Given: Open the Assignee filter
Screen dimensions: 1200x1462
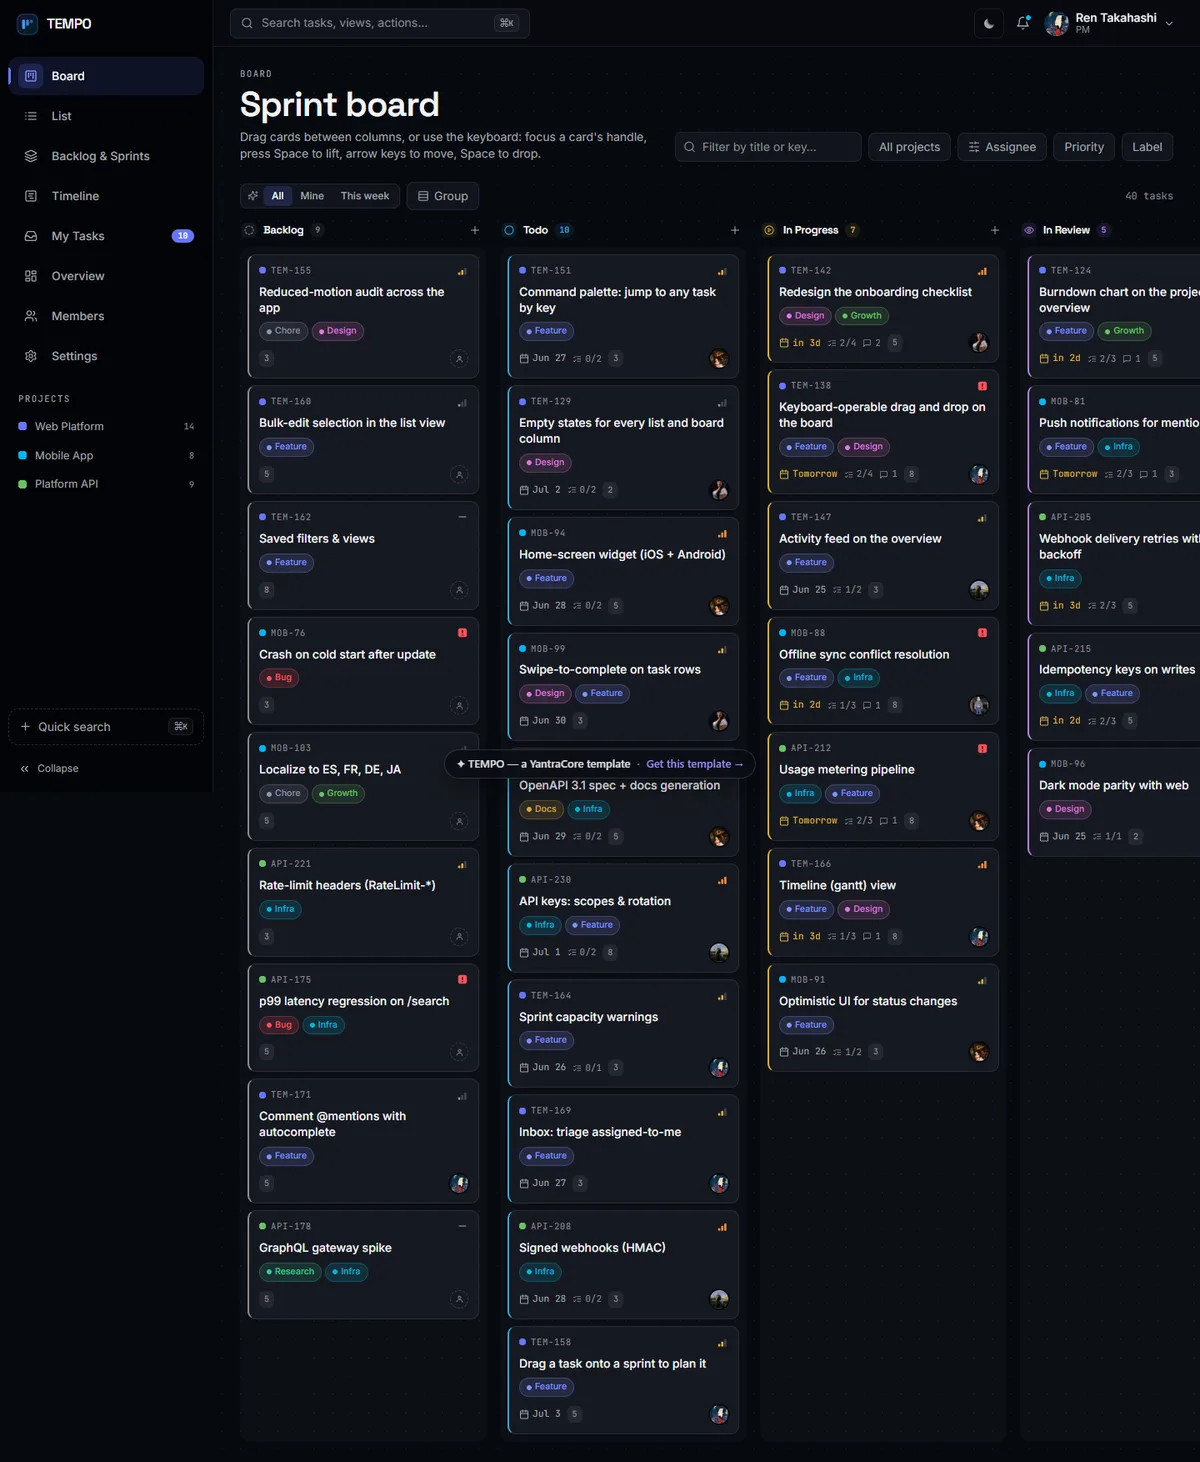Looking at the screenshot, I should pyautogui.click(x=1002, y=147).
